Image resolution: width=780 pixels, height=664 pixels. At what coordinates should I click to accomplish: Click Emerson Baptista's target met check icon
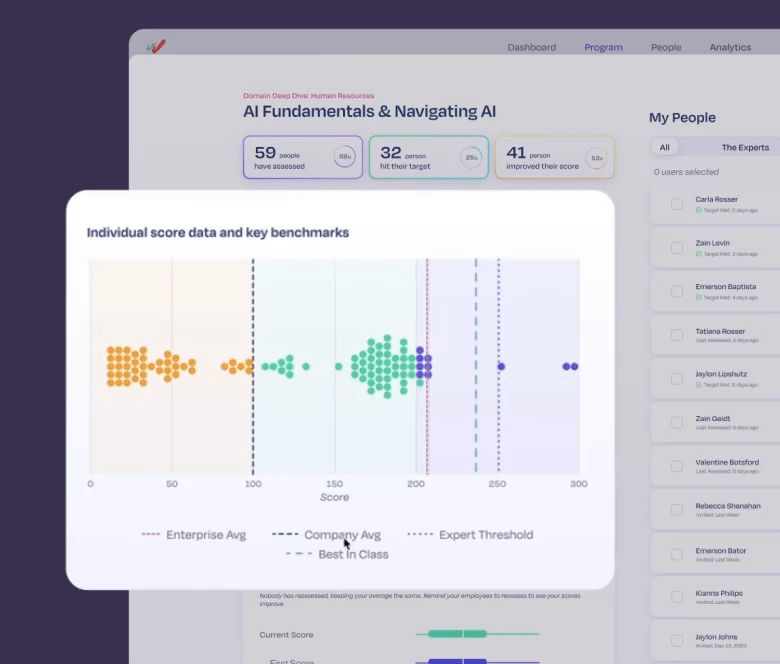(x=698, y=297)
